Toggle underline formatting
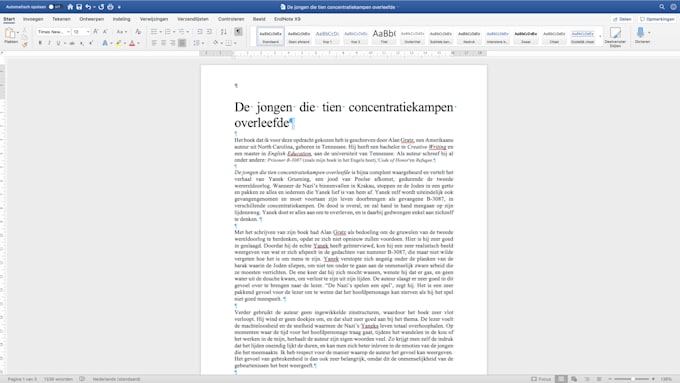The width and height of the screenshot is (680, 383). coord(58,43)
